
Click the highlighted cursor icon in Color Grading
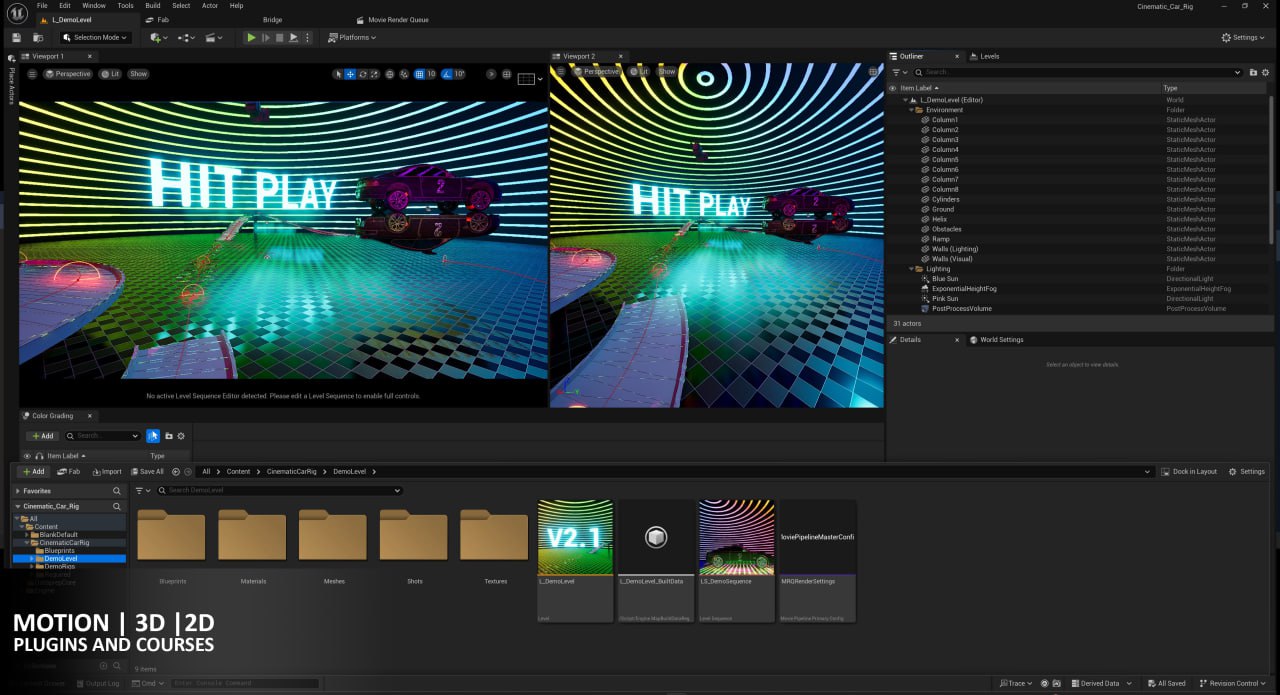153,436
